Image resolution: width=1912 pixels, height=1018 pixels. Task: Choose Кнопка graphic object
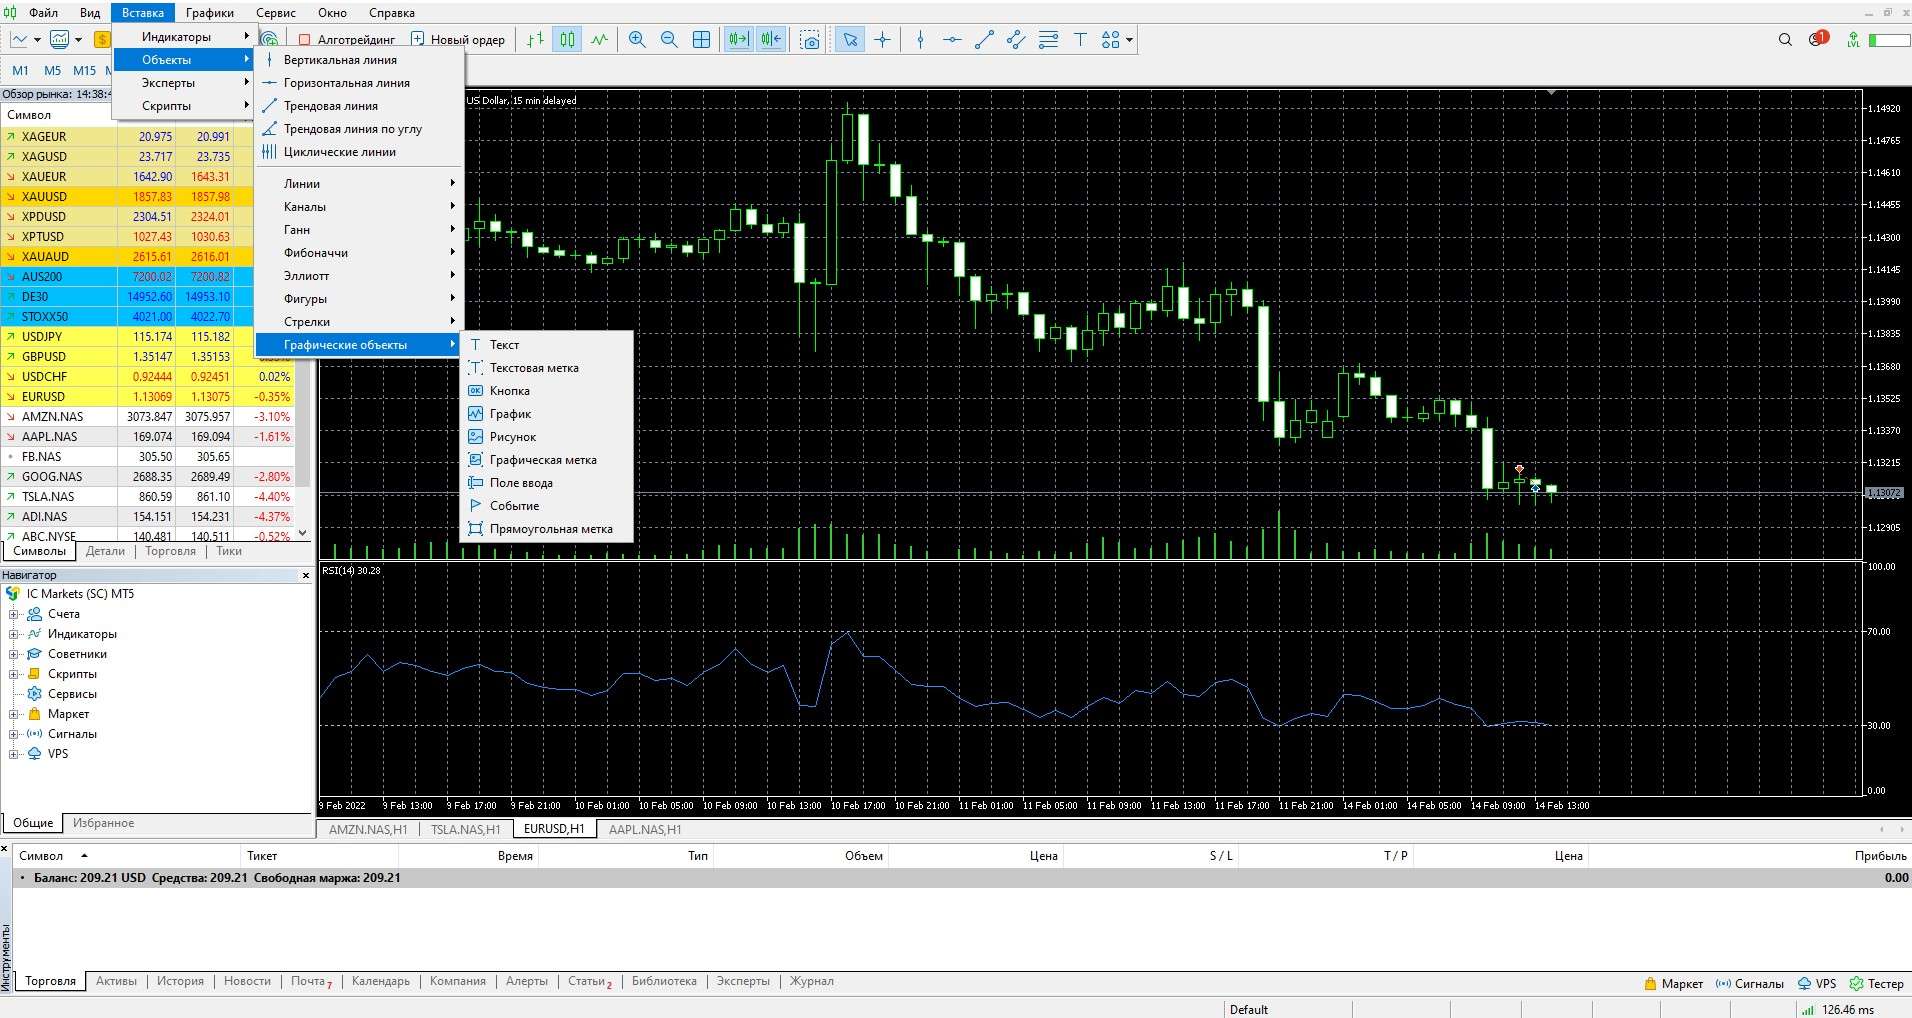coord(546,391)
